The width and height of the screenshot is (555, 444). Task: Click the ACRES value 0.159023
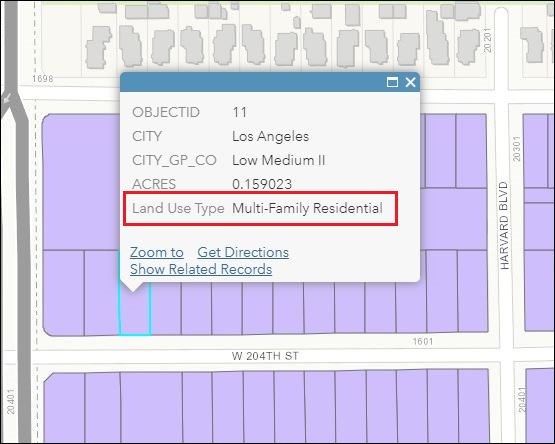coord(262,184)
